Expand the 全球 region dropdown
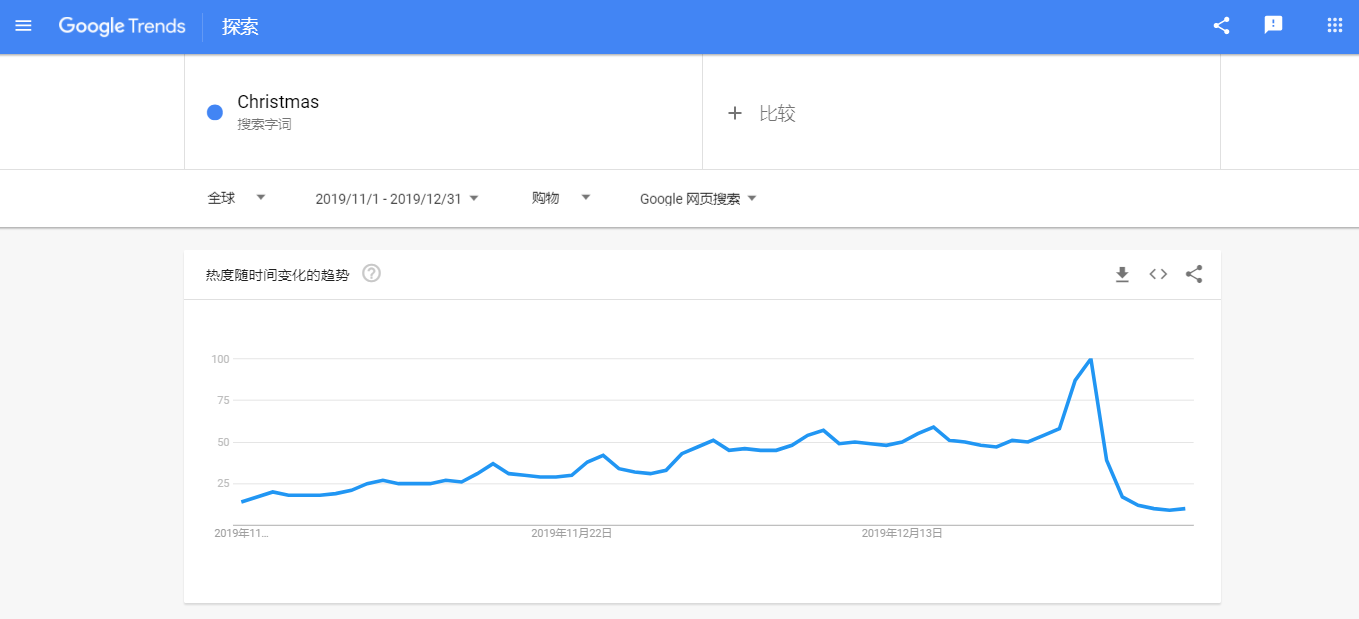This screenshot has width=1359, height=619. (x=237, y=198)
